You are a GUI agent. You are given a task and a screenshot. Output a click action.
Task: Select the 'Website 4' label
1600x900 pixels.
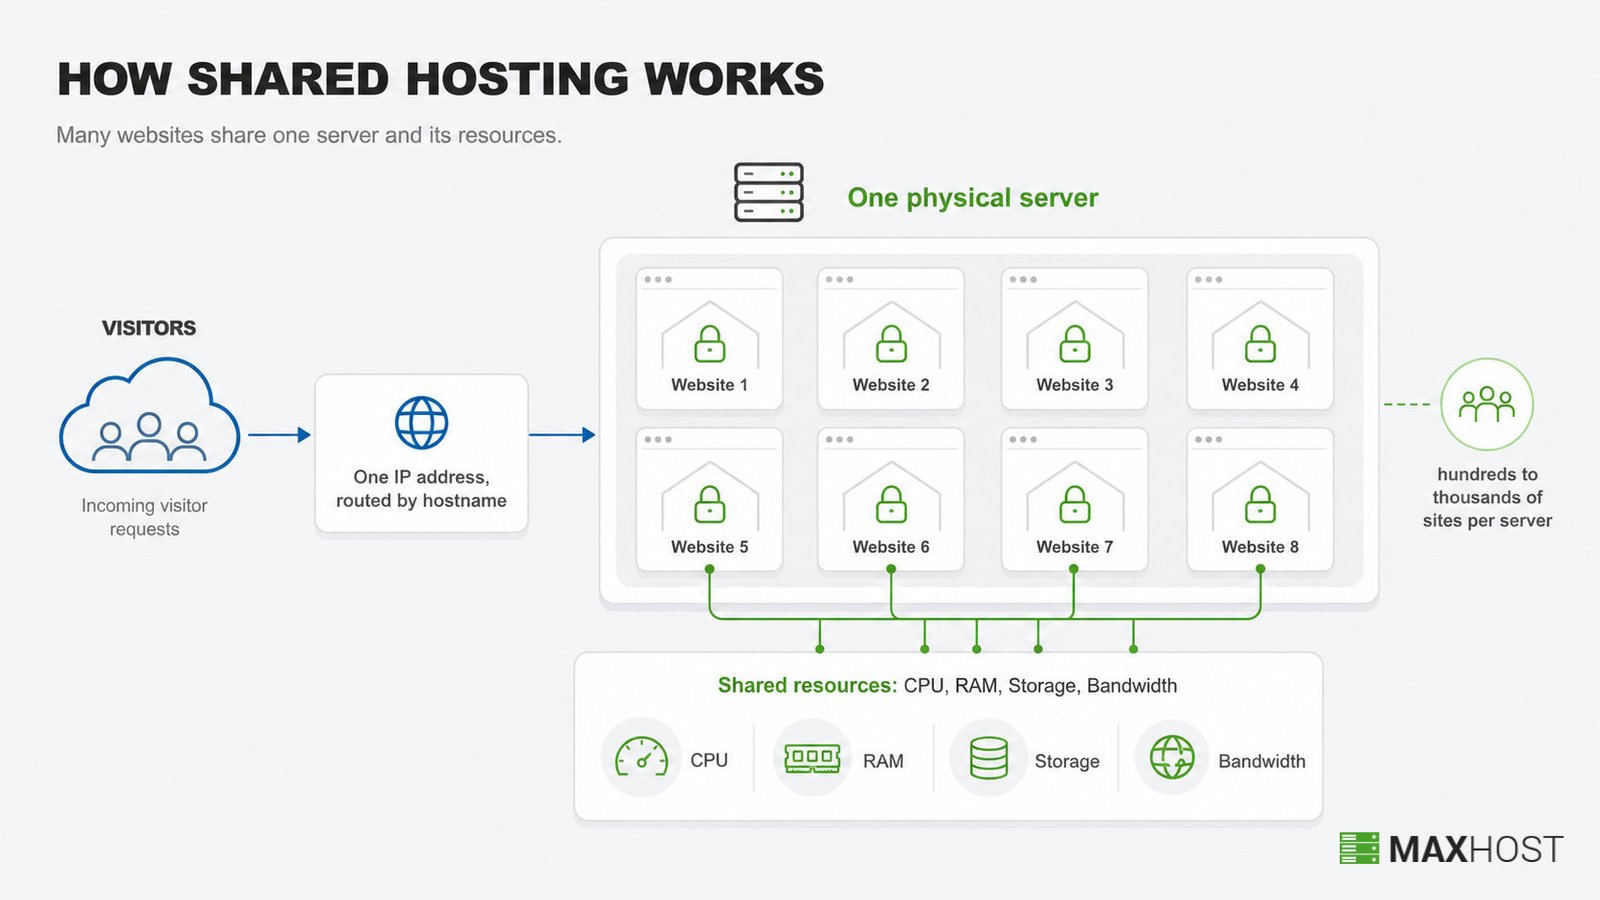tap(1260, 385)
